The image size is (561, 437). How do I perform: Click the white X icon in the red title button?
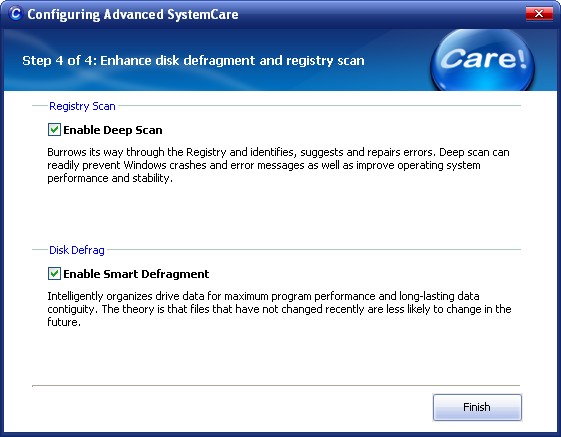539,14
